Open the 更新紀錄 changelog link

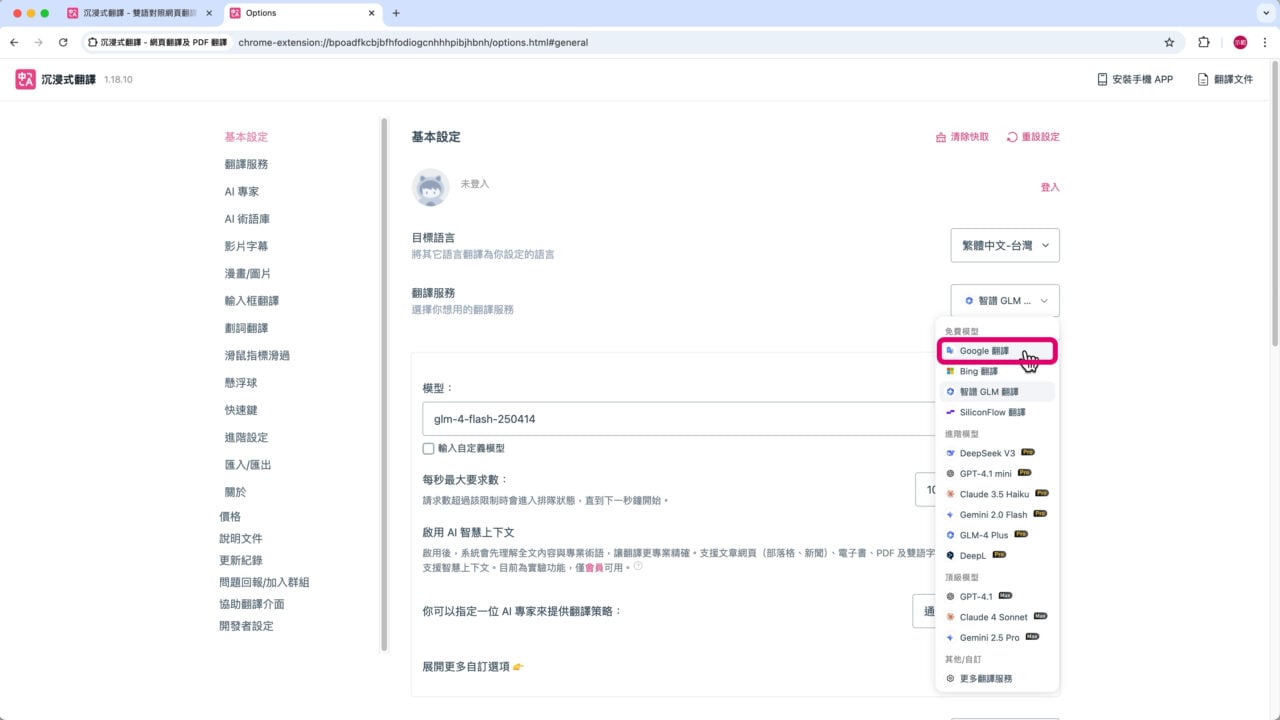(x=241, y=561)
